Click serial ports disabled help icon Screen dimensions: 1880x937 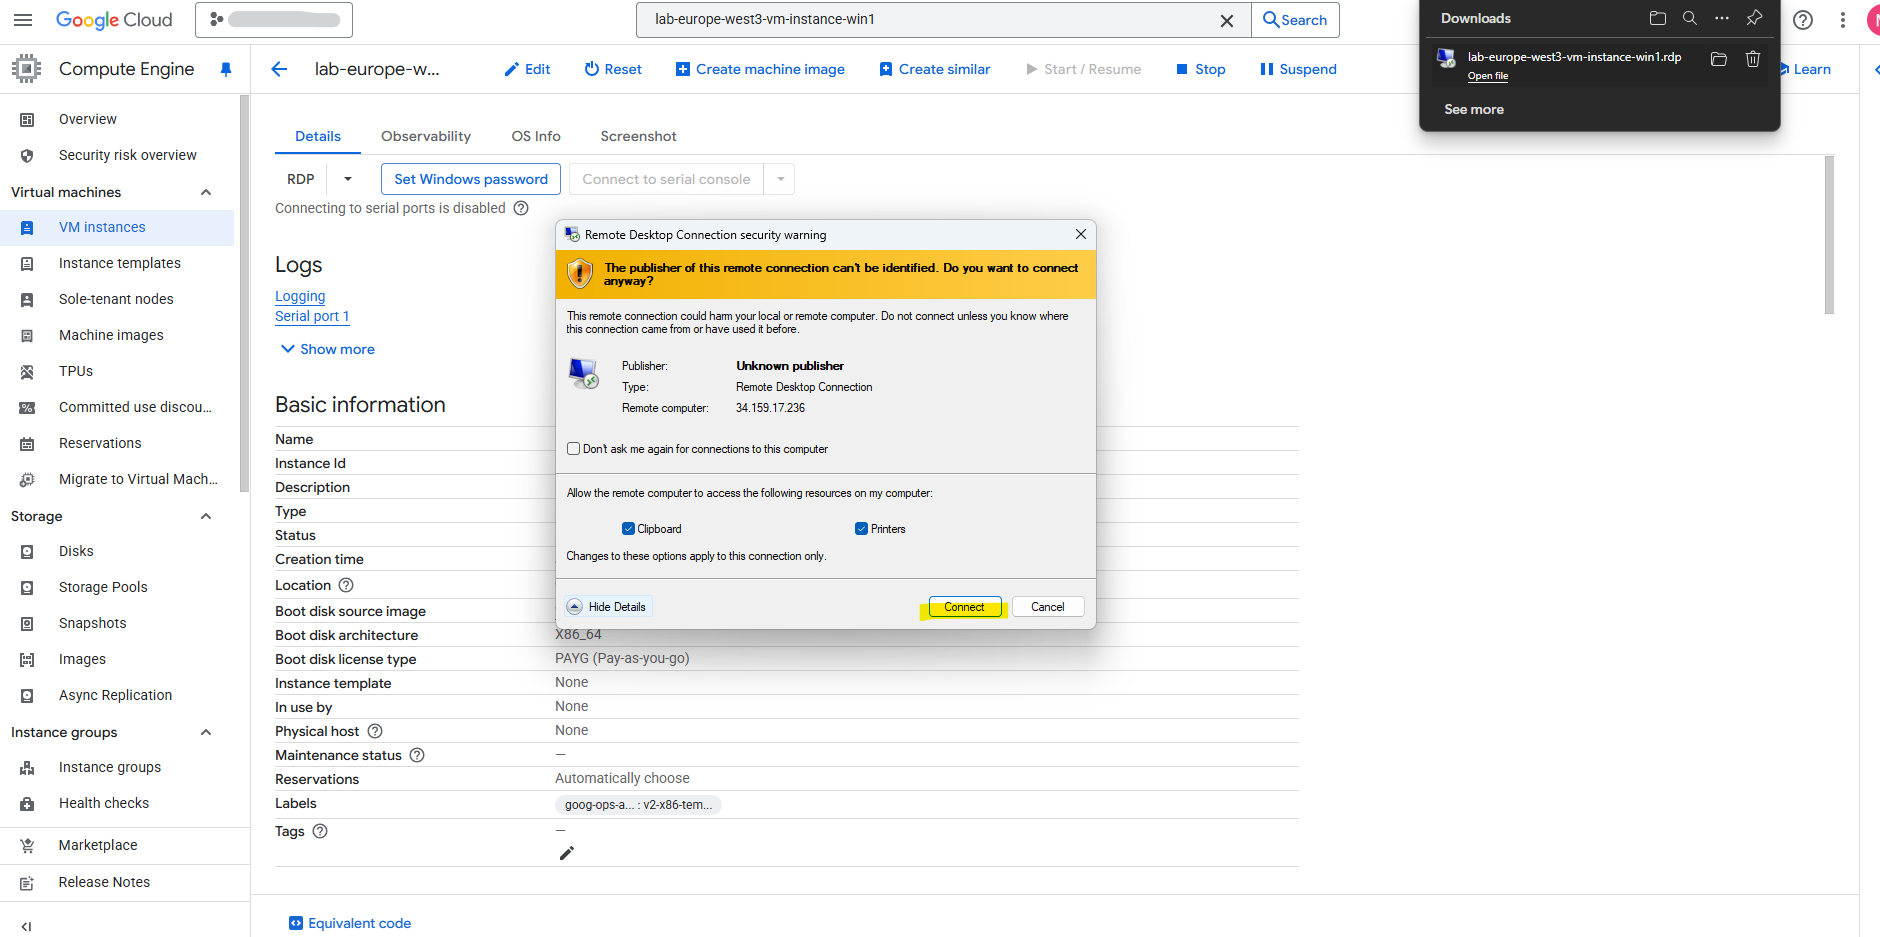[521, 208]
